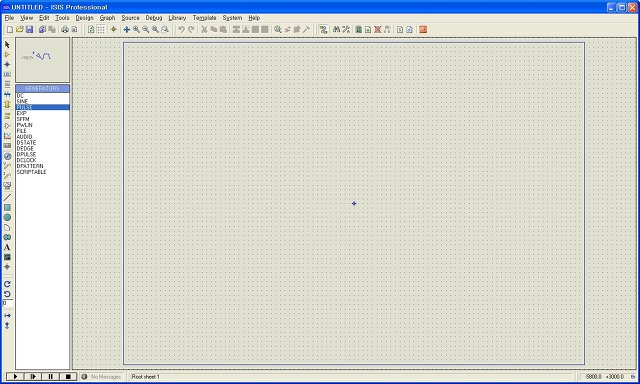Viewport: 640px width, 384px height.
Task: Toggle the wire autorouter icon
Action: [x=323, y=29]
